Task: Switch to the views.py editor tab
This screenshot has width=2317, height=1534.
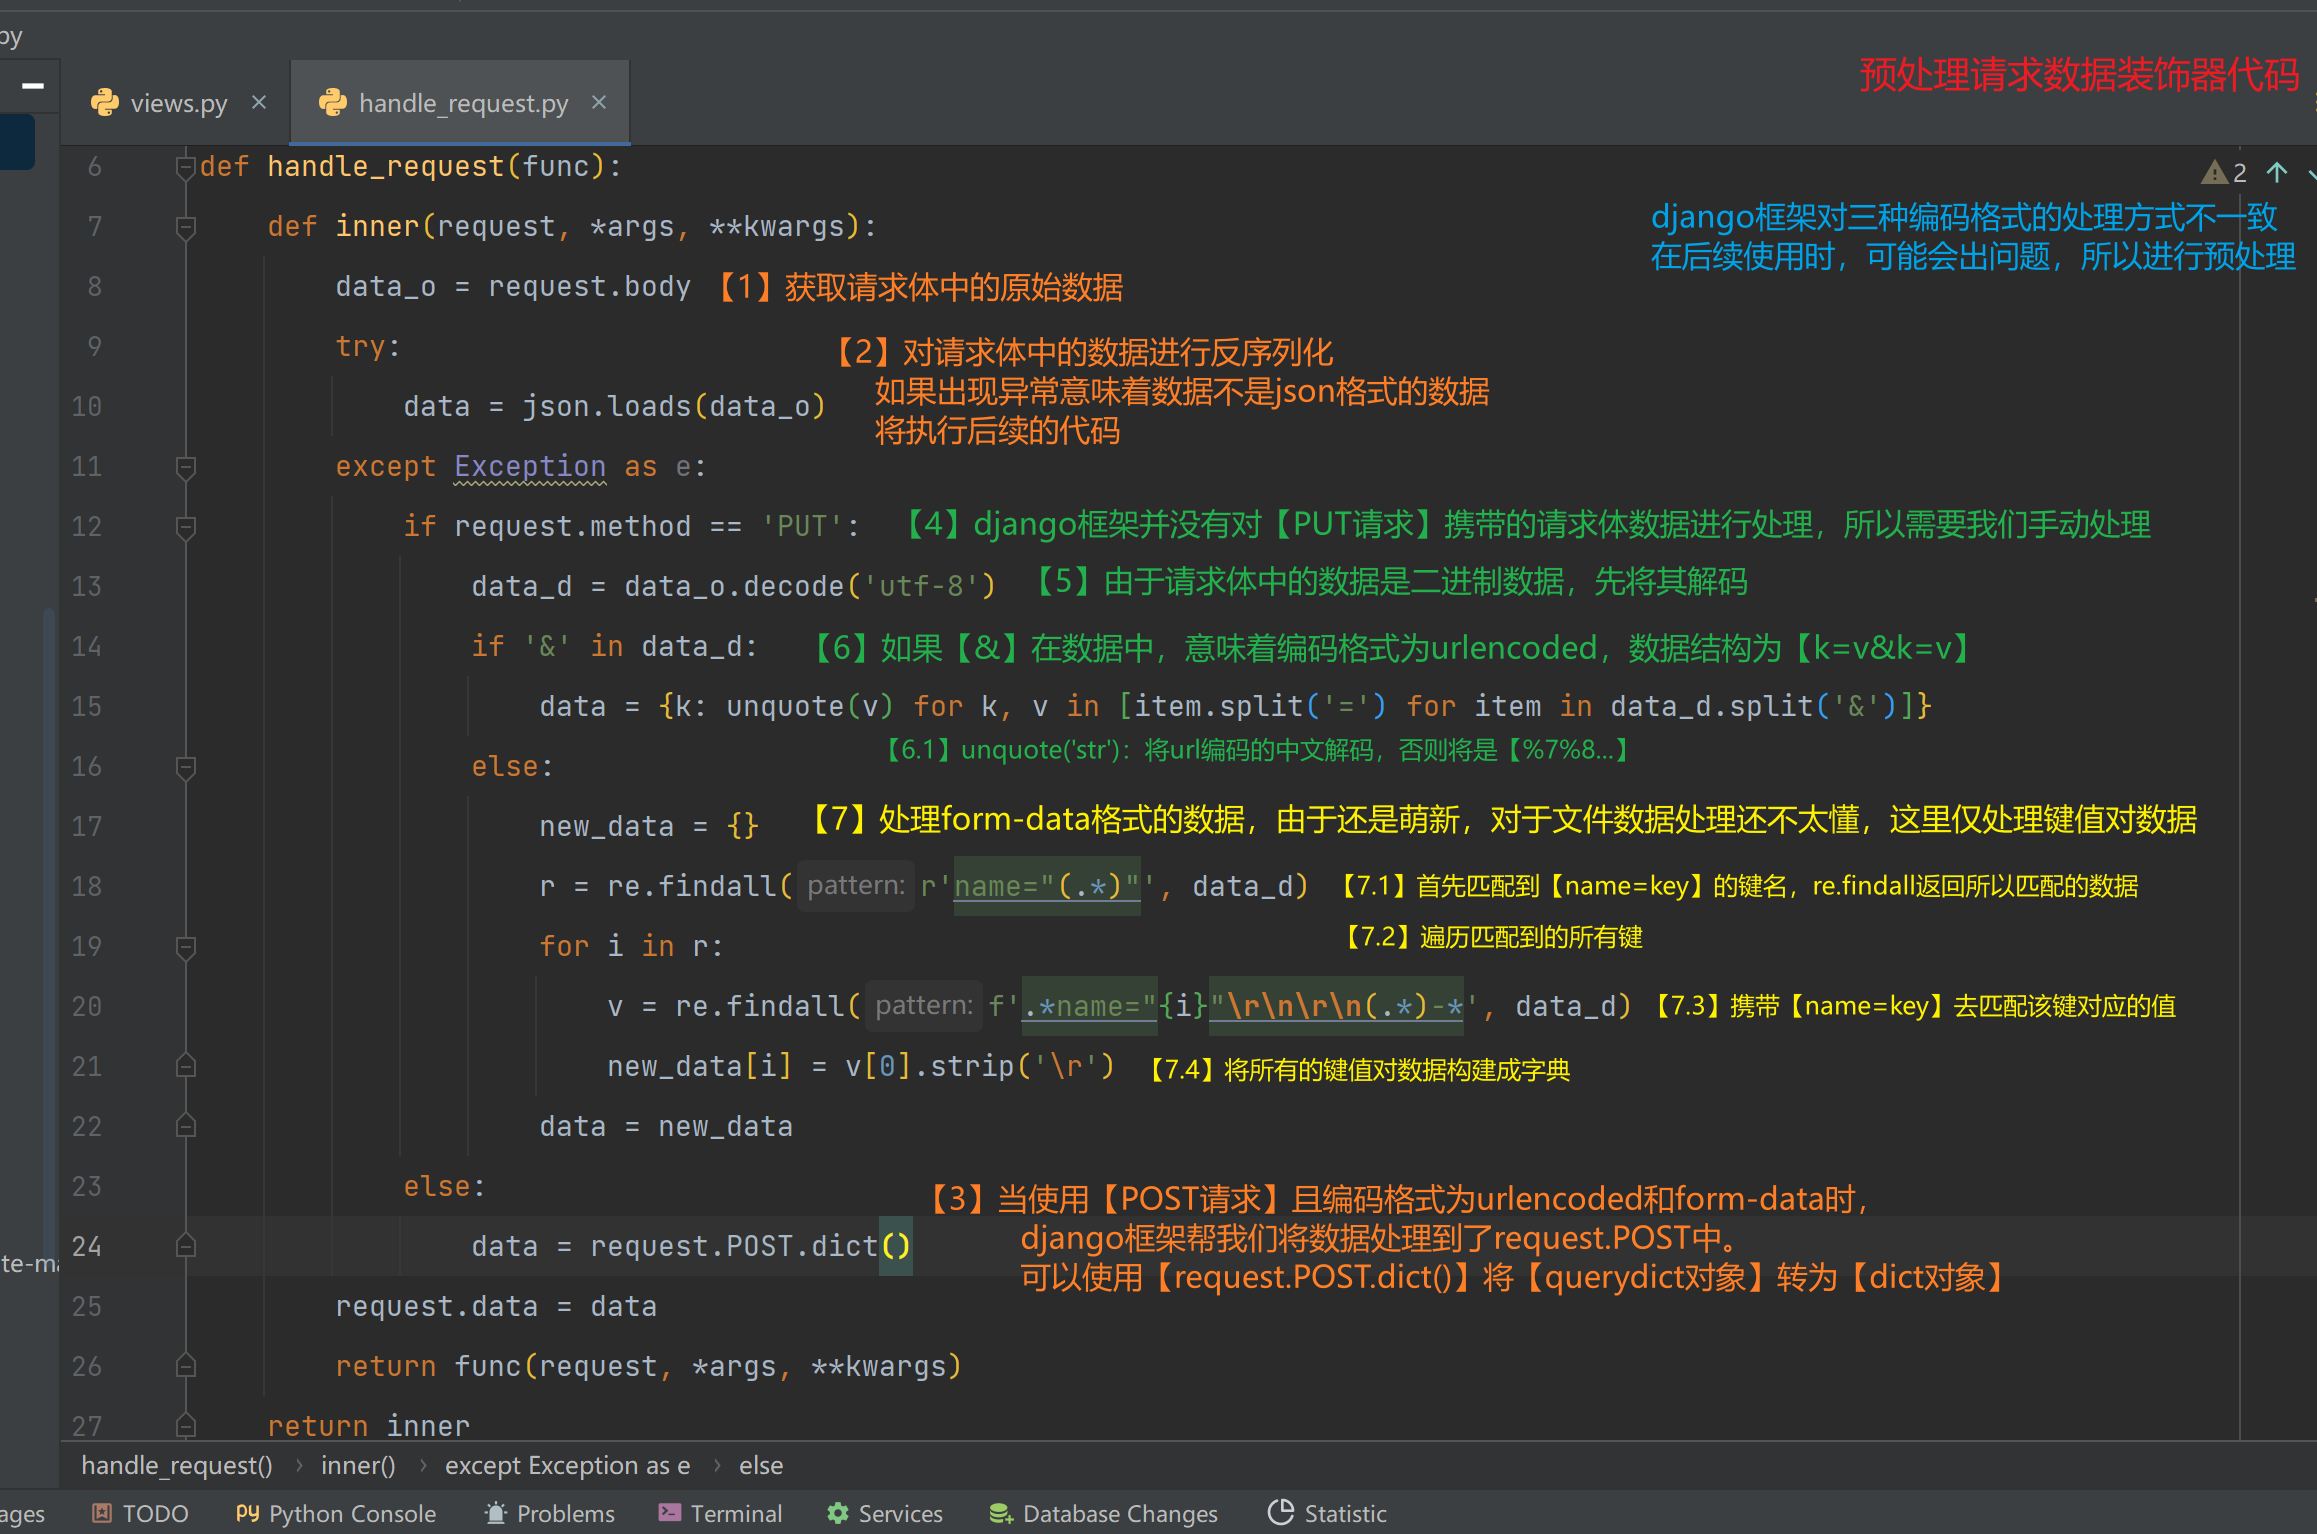Action: (x=177, y=103)
